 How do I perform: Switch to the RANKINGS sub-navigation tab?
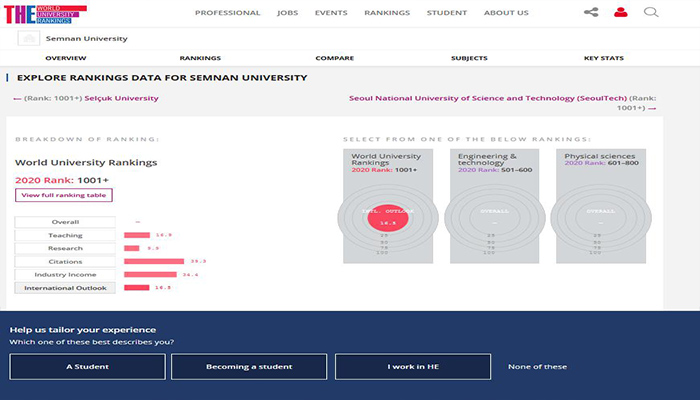click(x=200, y=58)
